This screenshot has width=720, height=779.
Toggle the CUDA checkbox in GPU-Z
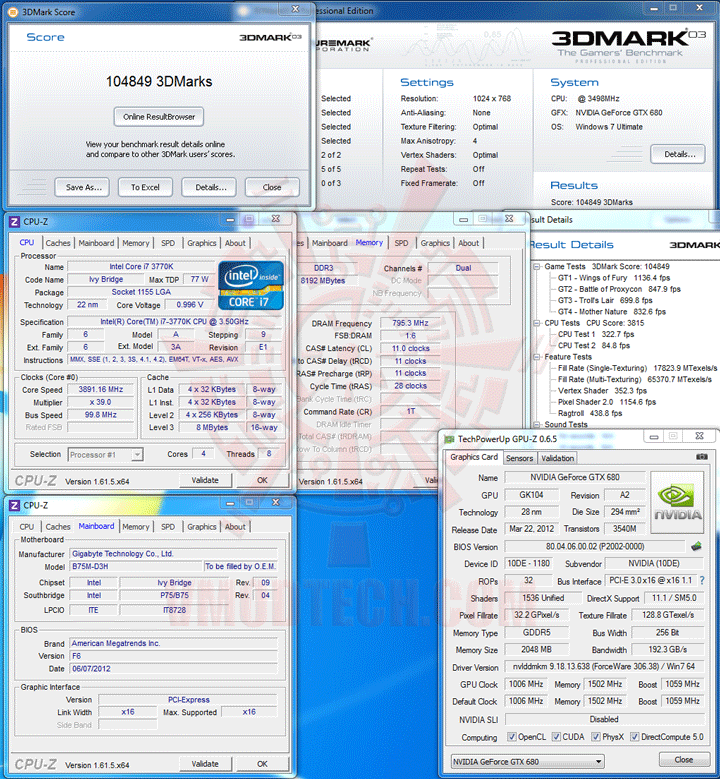[x=556, y=737]
